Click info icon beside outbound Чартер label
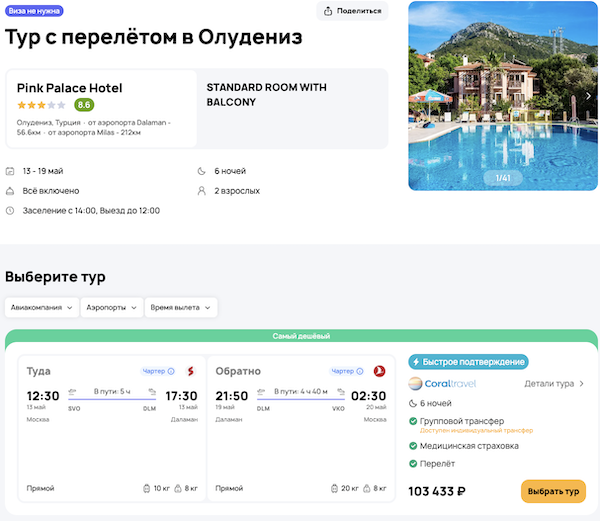The width and height of the screenshot is (600, 521). (171, 371)
